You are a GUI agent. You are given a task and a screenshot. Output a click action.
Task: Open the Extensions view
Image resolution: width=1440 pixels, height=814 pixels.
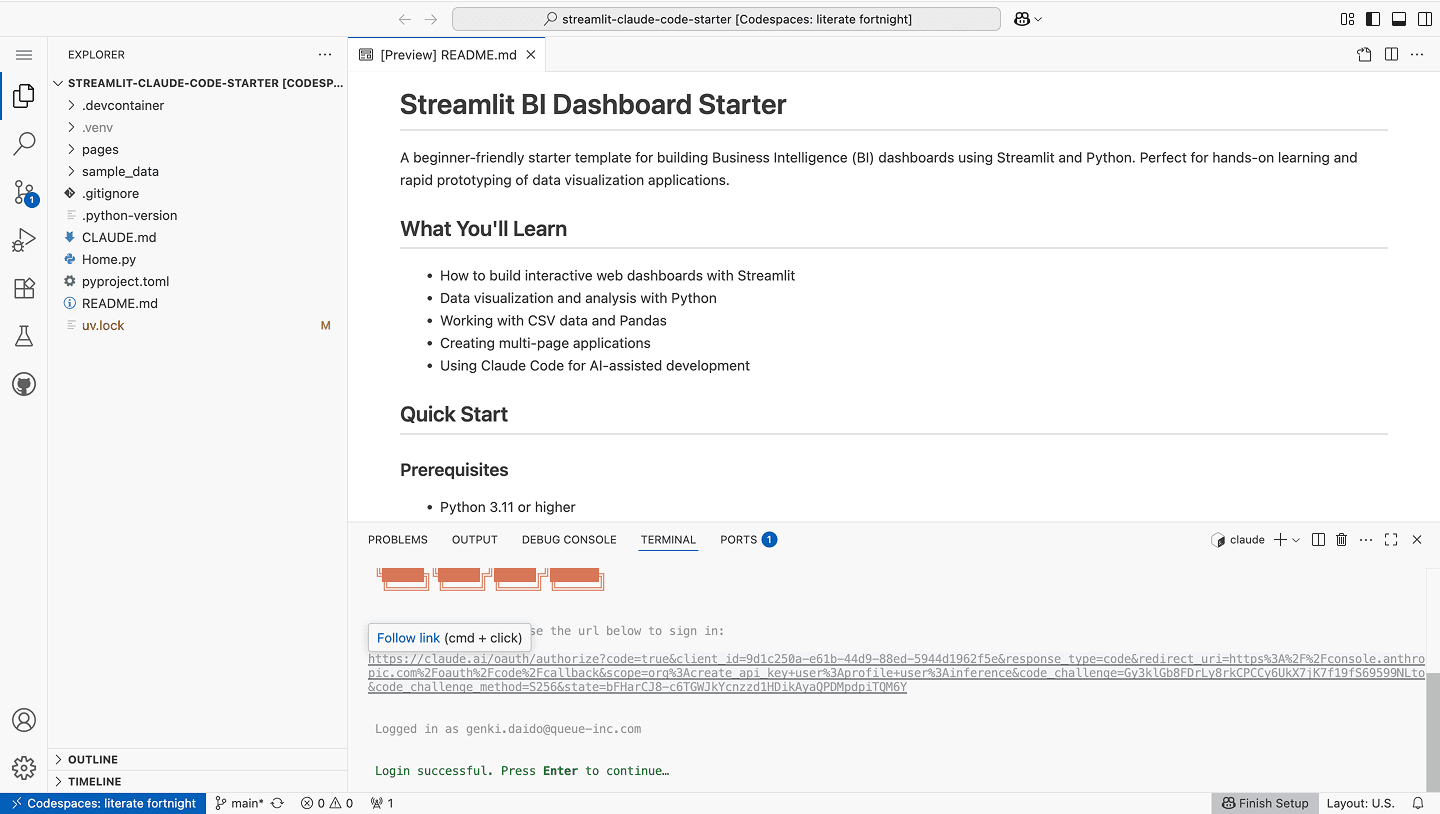tap(24, 289)
